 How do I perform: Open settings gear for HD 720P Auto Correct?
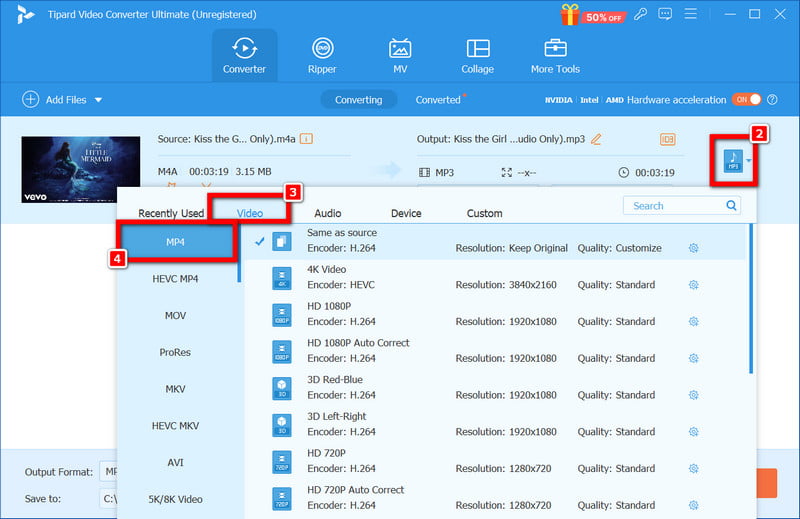coord(693,505)
